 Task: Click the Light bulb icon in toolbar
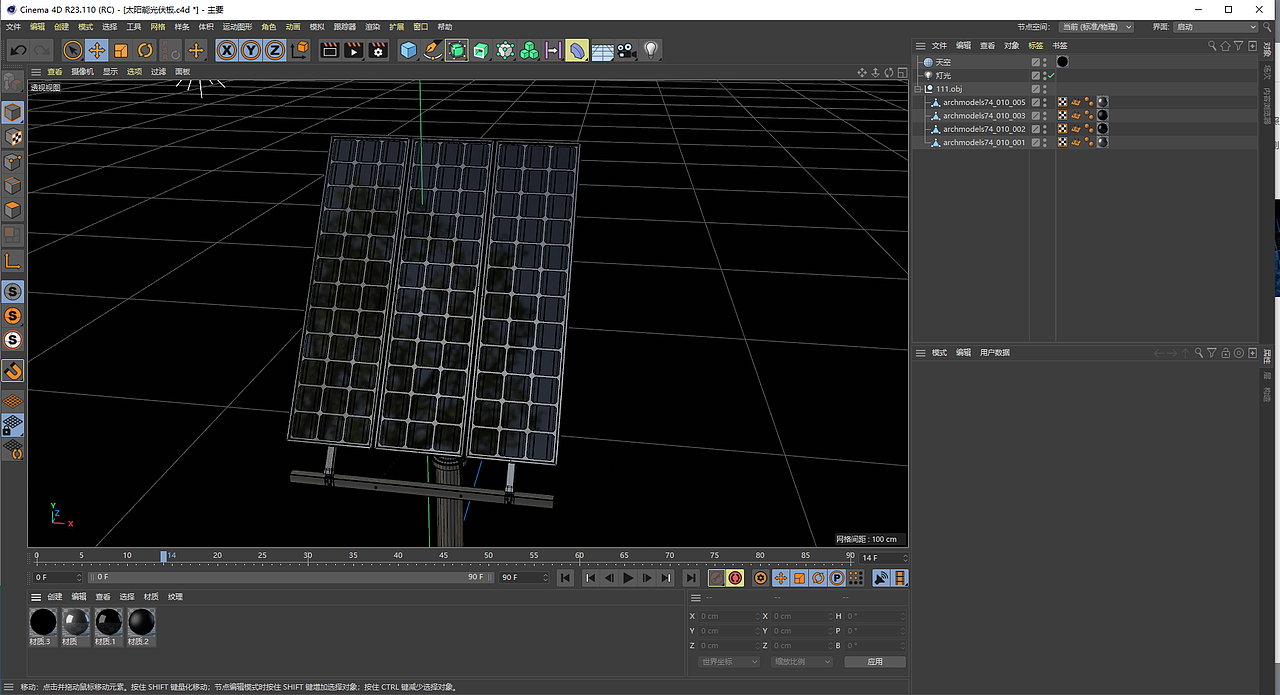651,50
